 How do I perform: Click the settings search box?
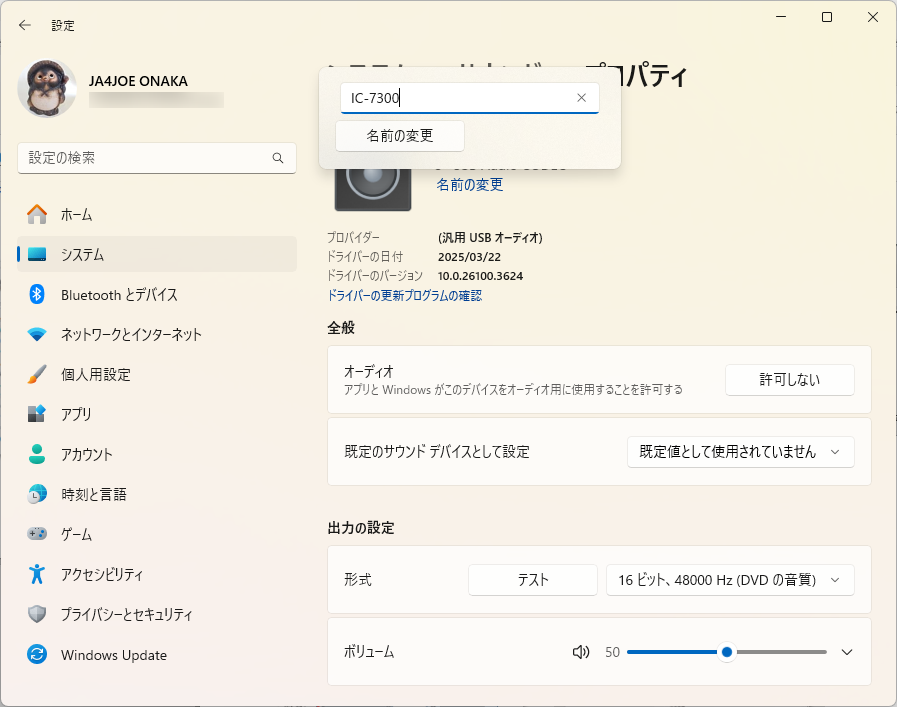pyautogui.click(x=157, y=158)
